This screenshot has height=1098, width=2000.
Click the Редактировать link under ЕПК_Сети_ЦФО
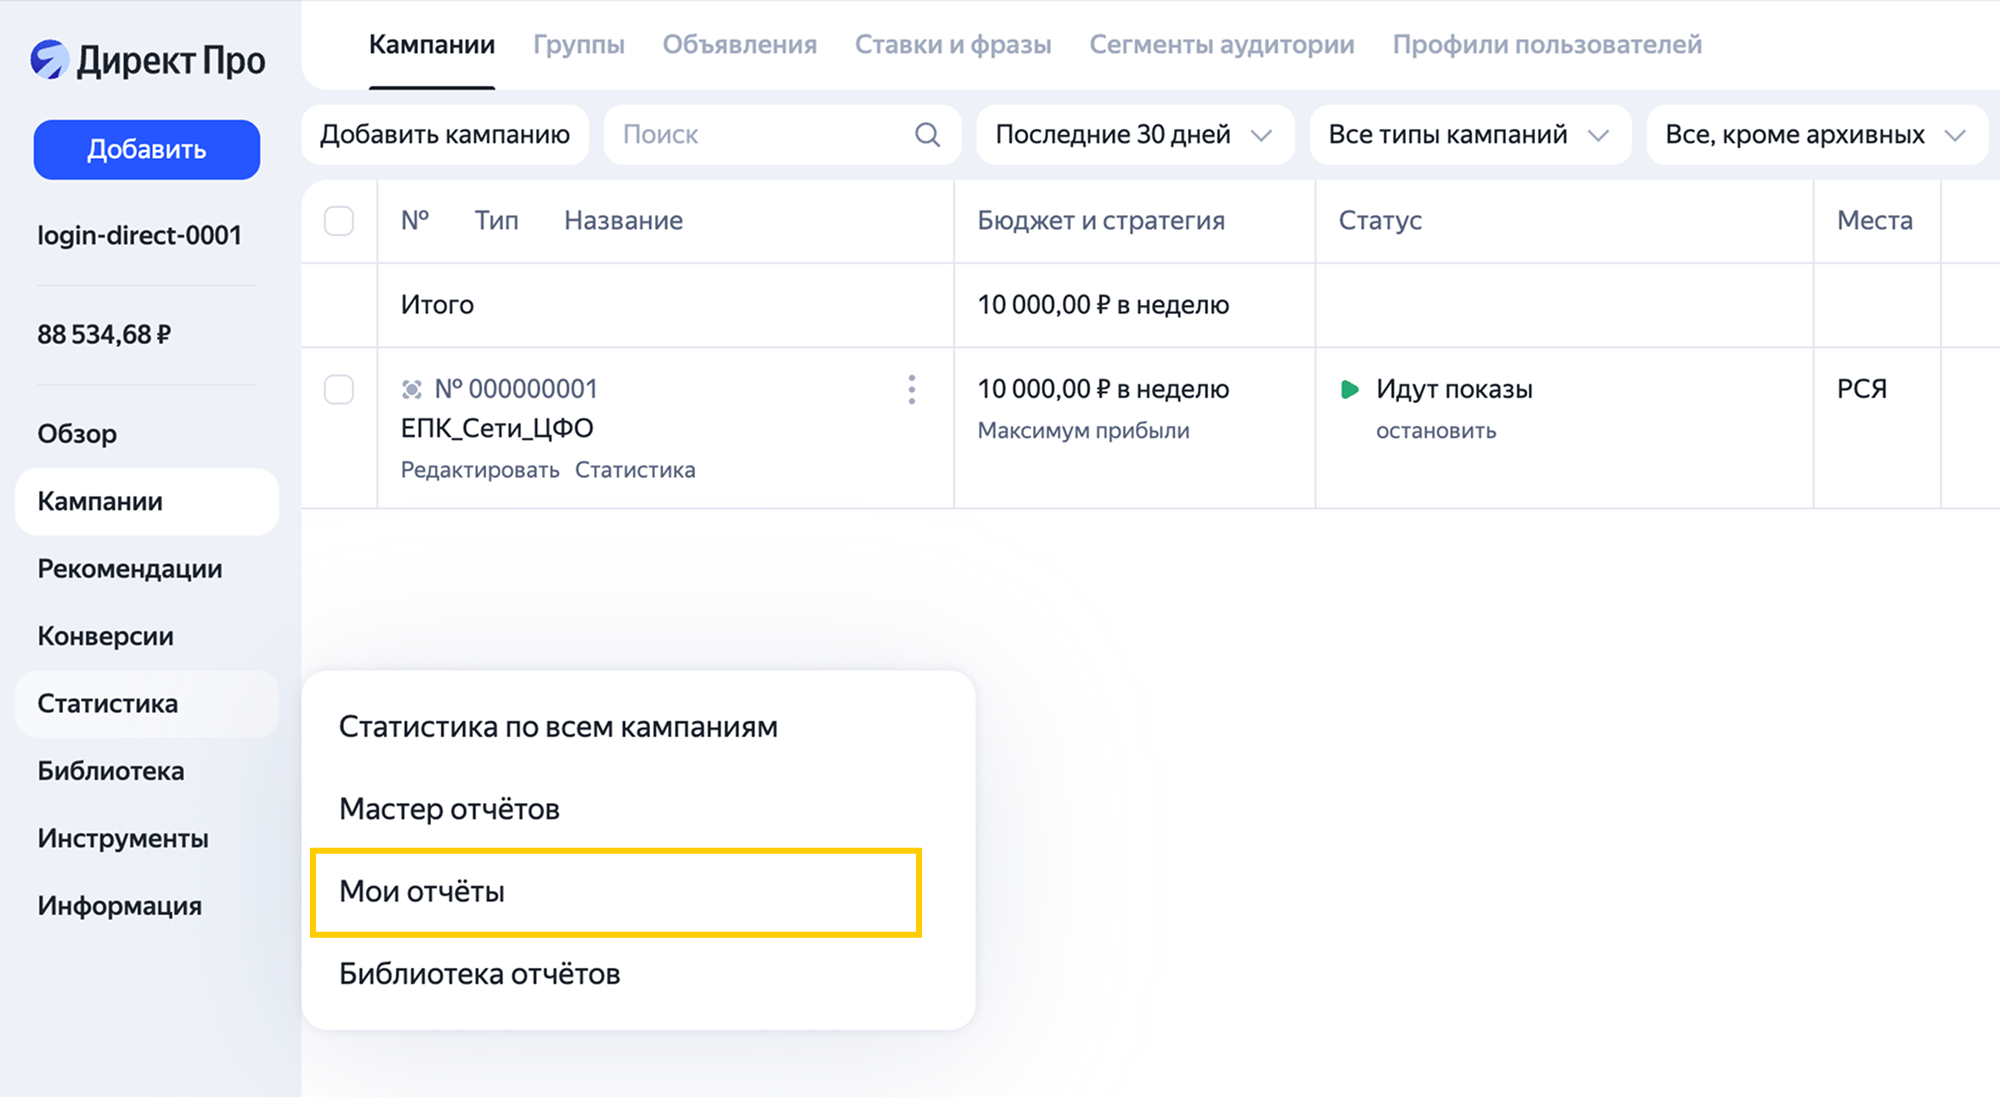point(480,470)
